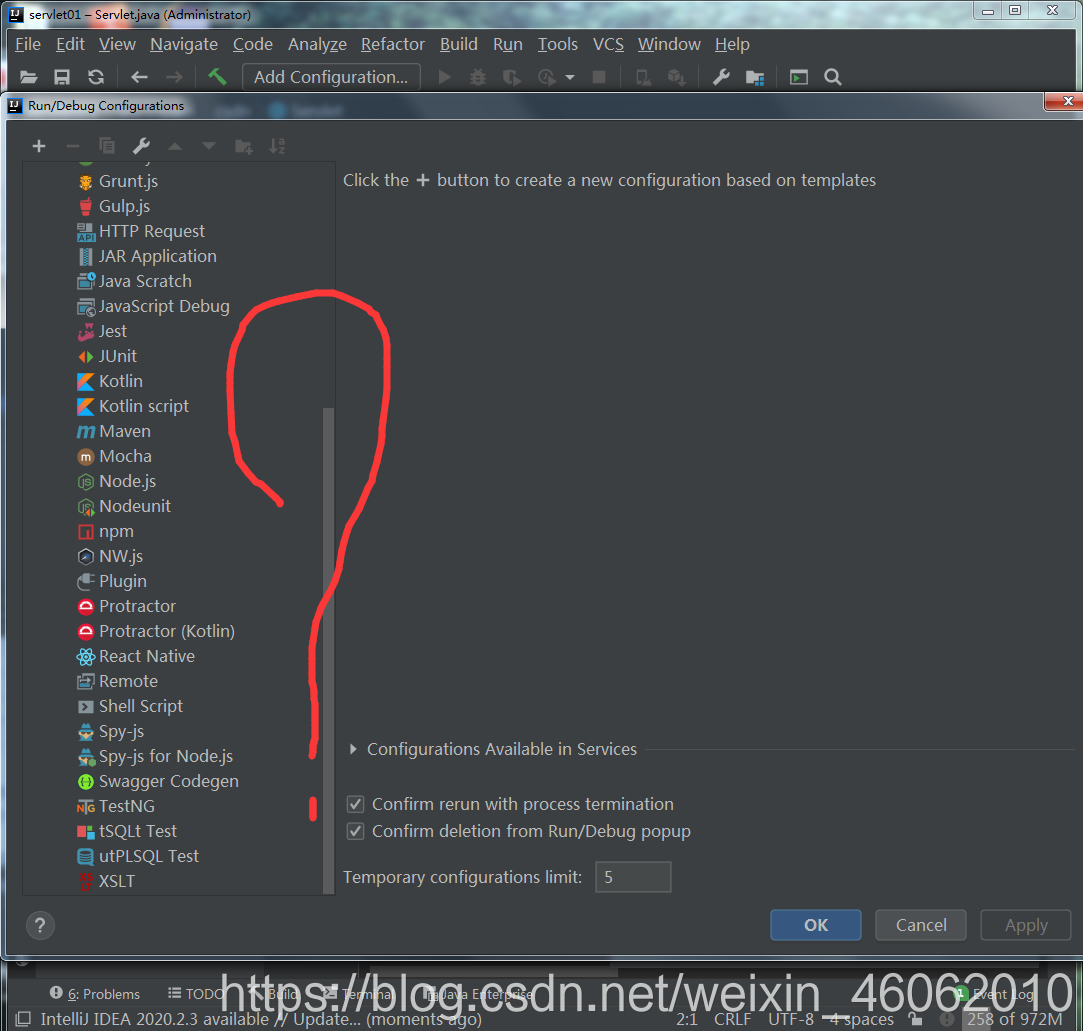Select the Plugin template

[x=123, y=581]
